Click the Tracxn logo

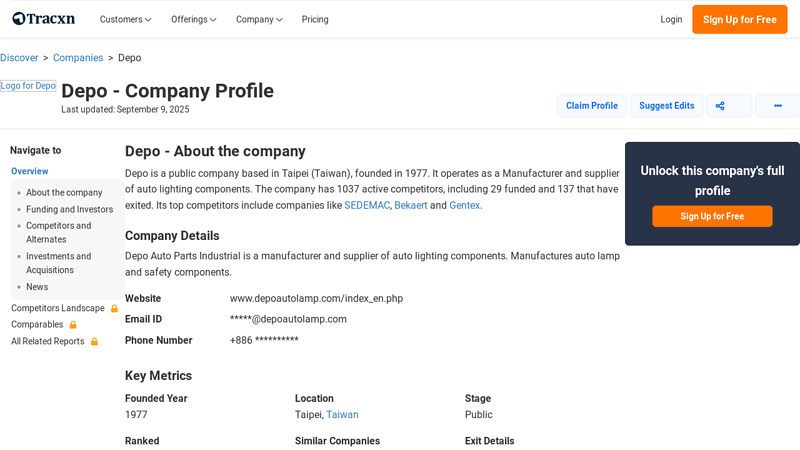point(43,19)
